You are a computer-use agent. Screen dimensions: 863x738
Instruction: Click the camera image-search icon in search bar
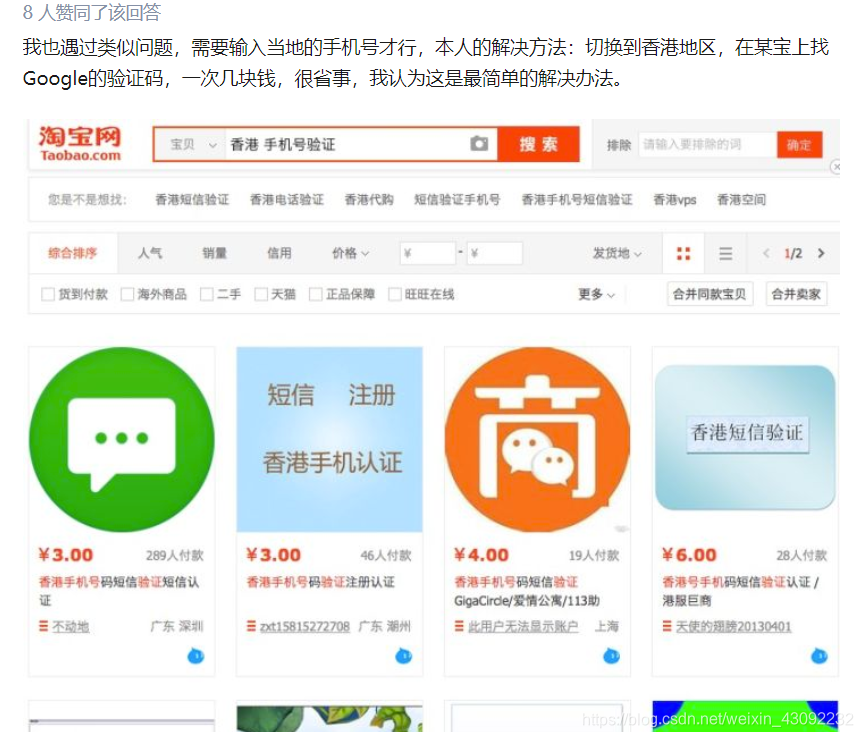coord(477,144)
